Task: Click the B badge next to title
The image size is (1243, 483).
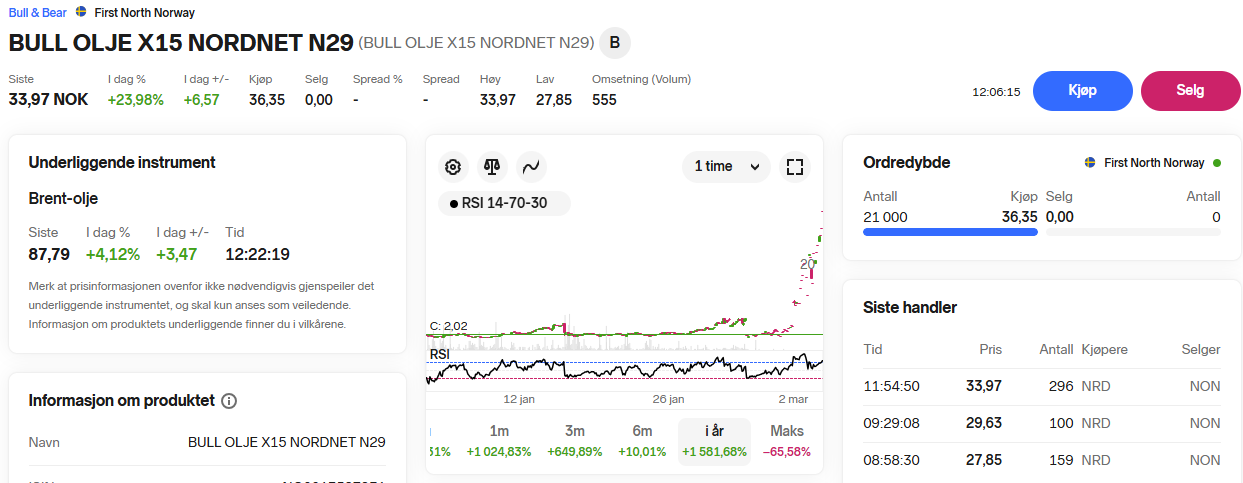Action: pos(614,42)
